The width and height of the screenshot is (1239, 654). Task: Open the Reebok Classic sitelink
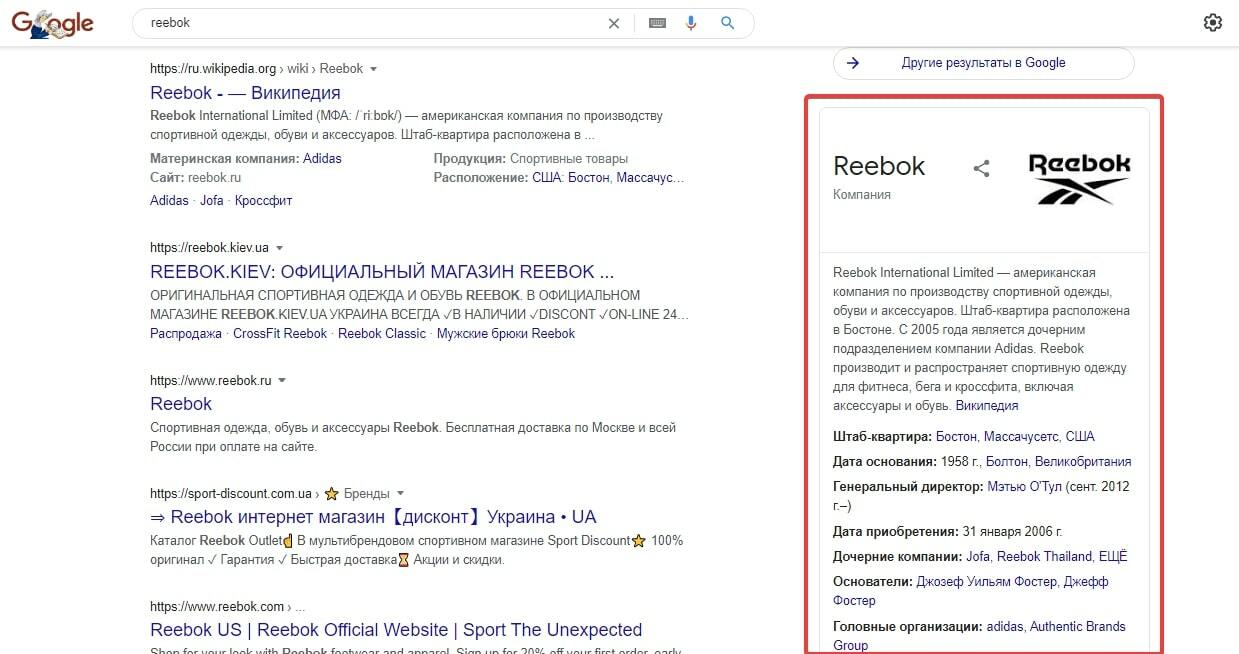[x=382, y=333]
